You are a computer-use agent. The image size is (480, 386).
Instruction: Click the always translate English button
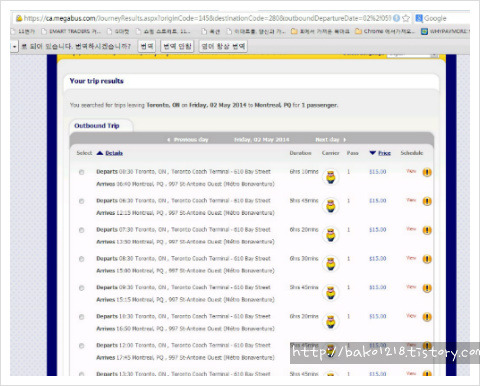[223, 46]
